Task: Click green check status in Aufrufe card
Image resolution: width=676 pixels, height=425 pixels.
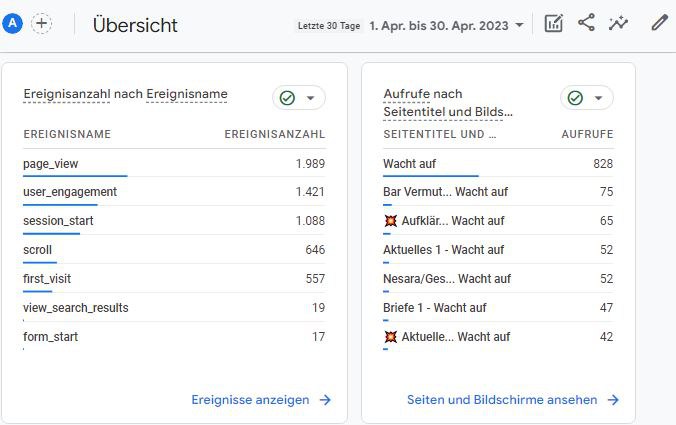Action: pos(575,98)
